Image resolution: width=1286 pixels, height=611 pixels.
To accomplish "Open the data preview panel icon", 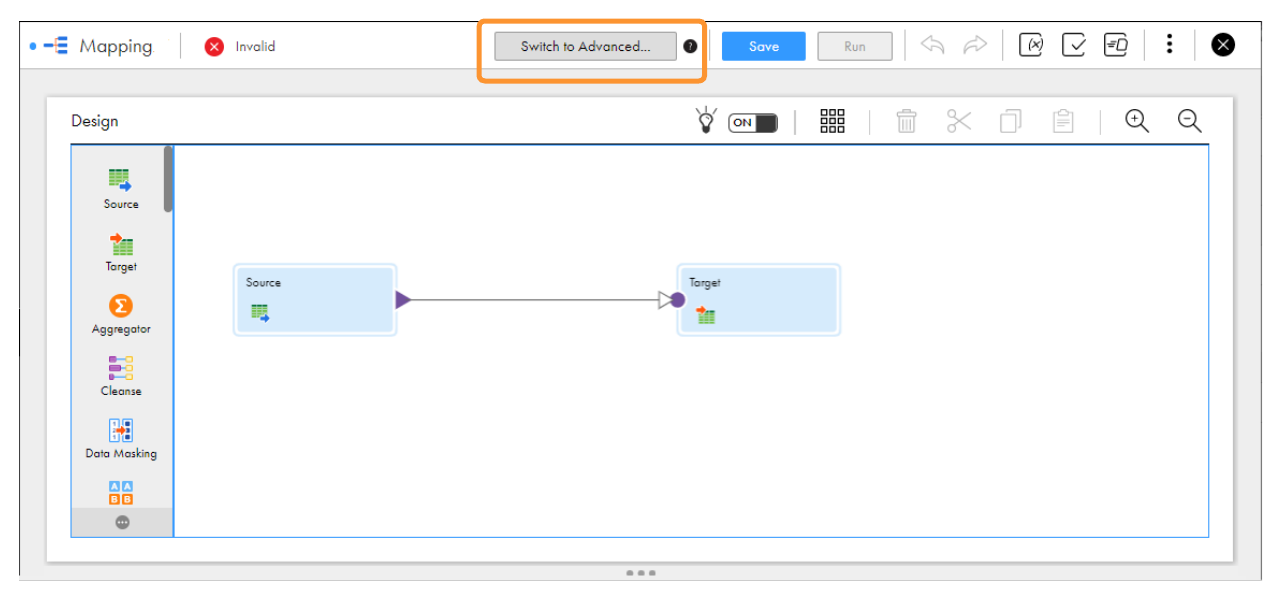I will tap(1116, 45).
